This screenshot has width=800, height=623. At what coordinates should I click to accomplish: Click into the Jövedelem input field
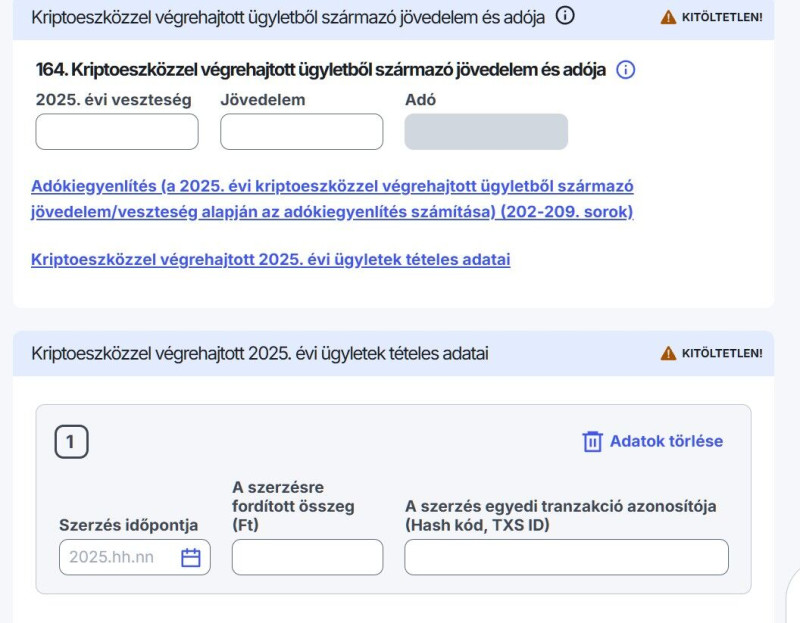coord(301,132)
